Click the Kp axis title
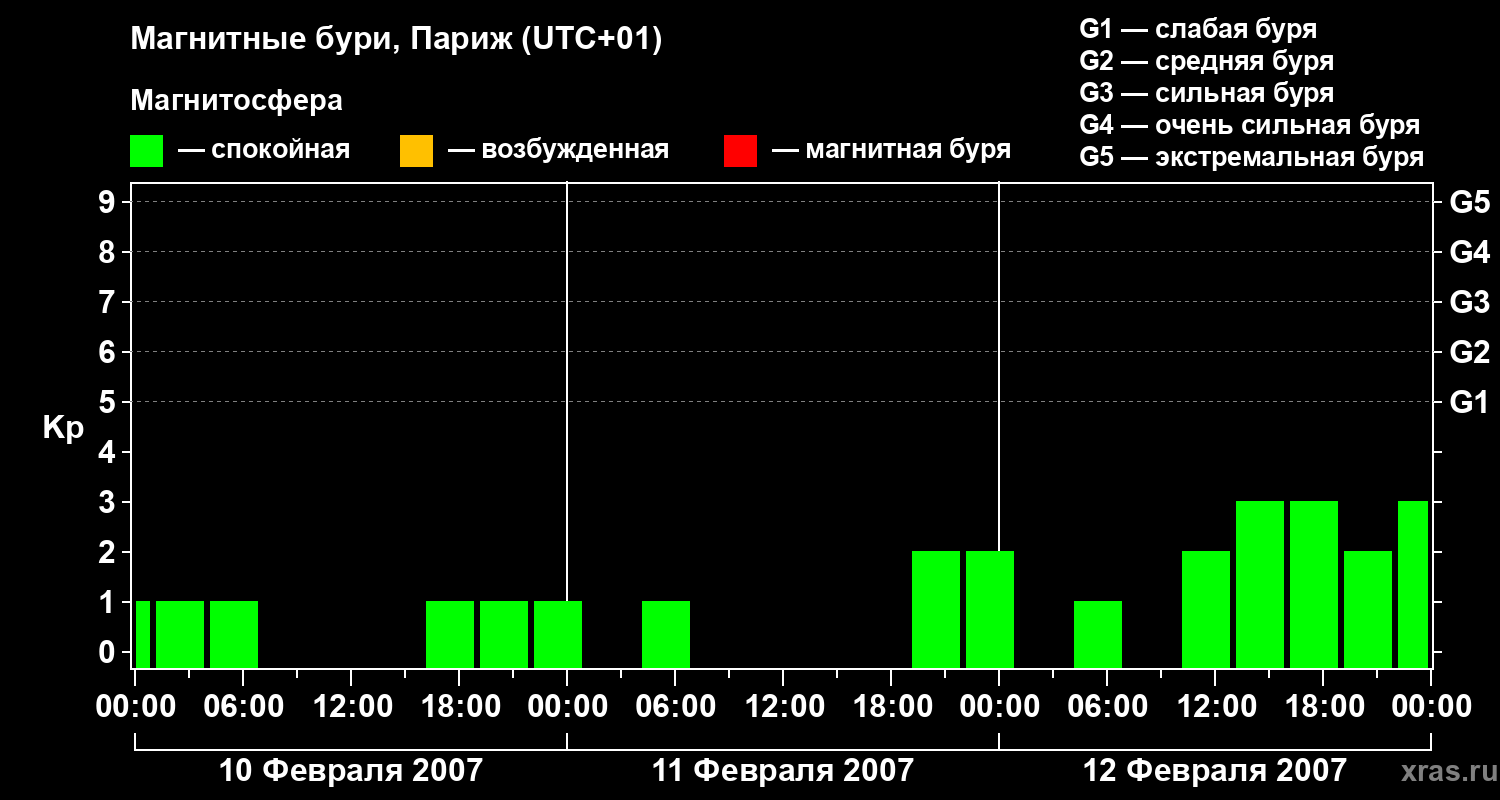The image size is (1500, 800). tap(63, 427)
